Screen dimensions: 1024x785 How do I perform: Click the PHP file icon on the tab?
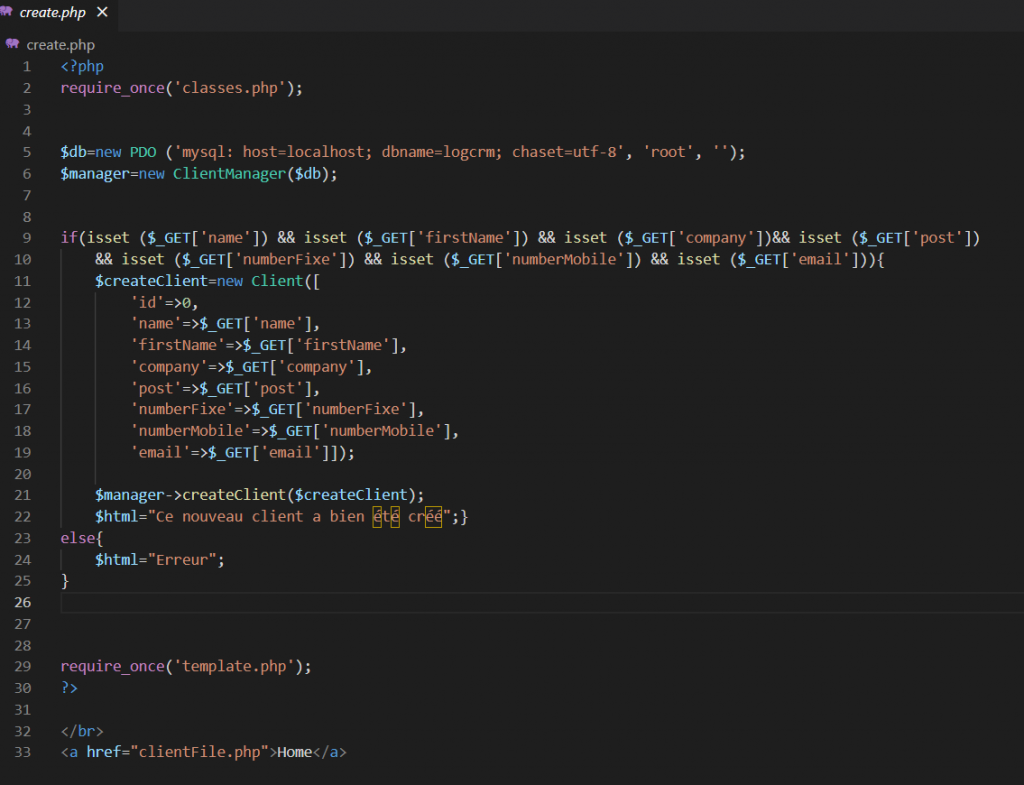point(7,12)
